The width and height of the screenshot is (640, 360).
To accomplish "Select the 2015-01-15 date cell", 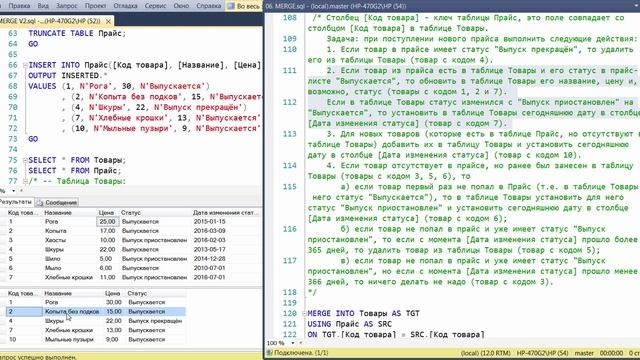I will 209,222.
